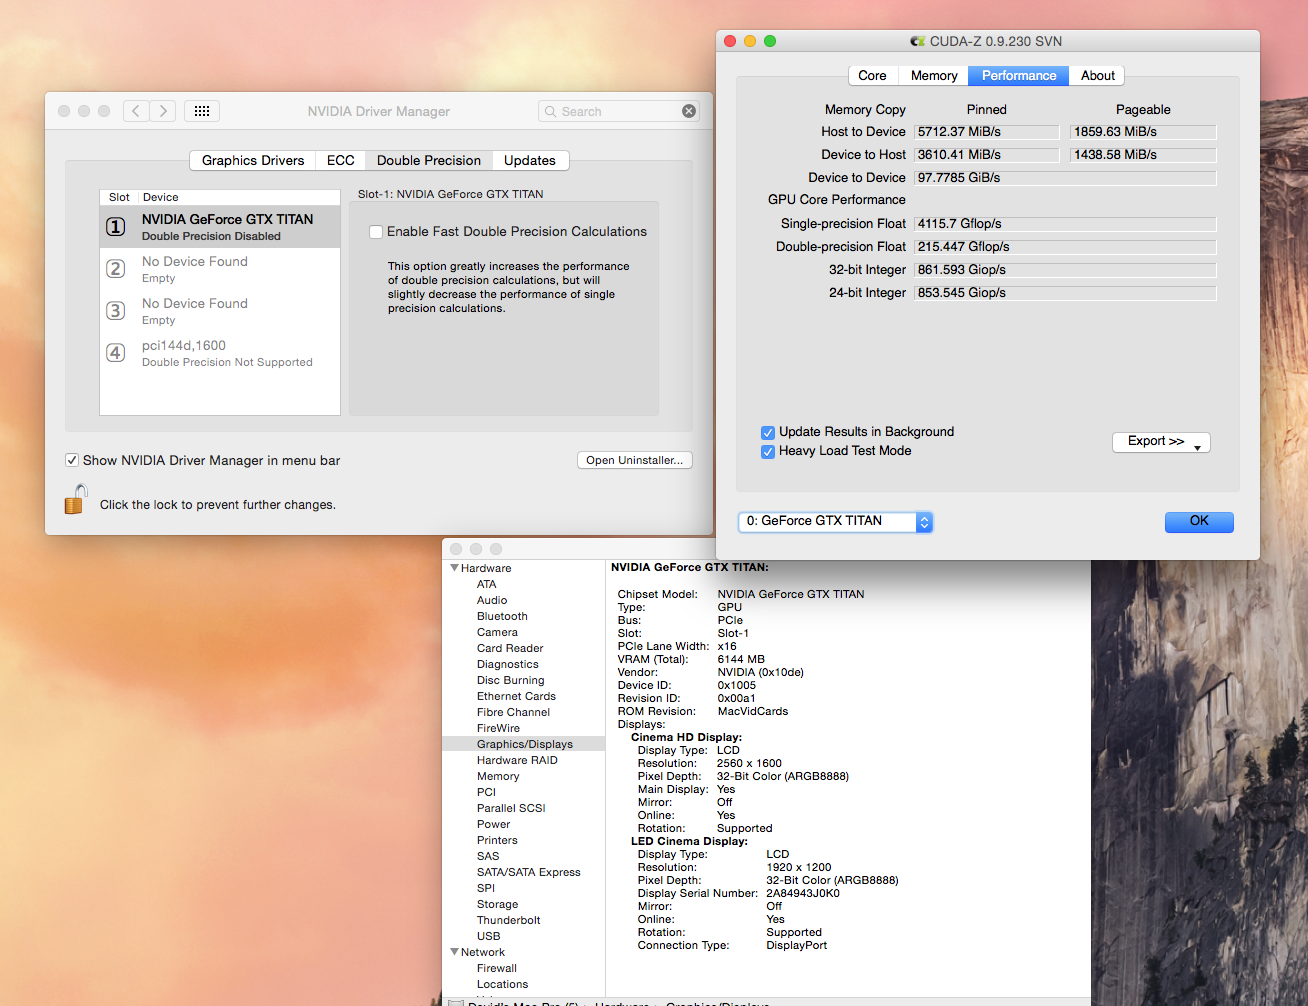
Task: Select Fibre Channel in Hardware list
Action: pos(513,712)
